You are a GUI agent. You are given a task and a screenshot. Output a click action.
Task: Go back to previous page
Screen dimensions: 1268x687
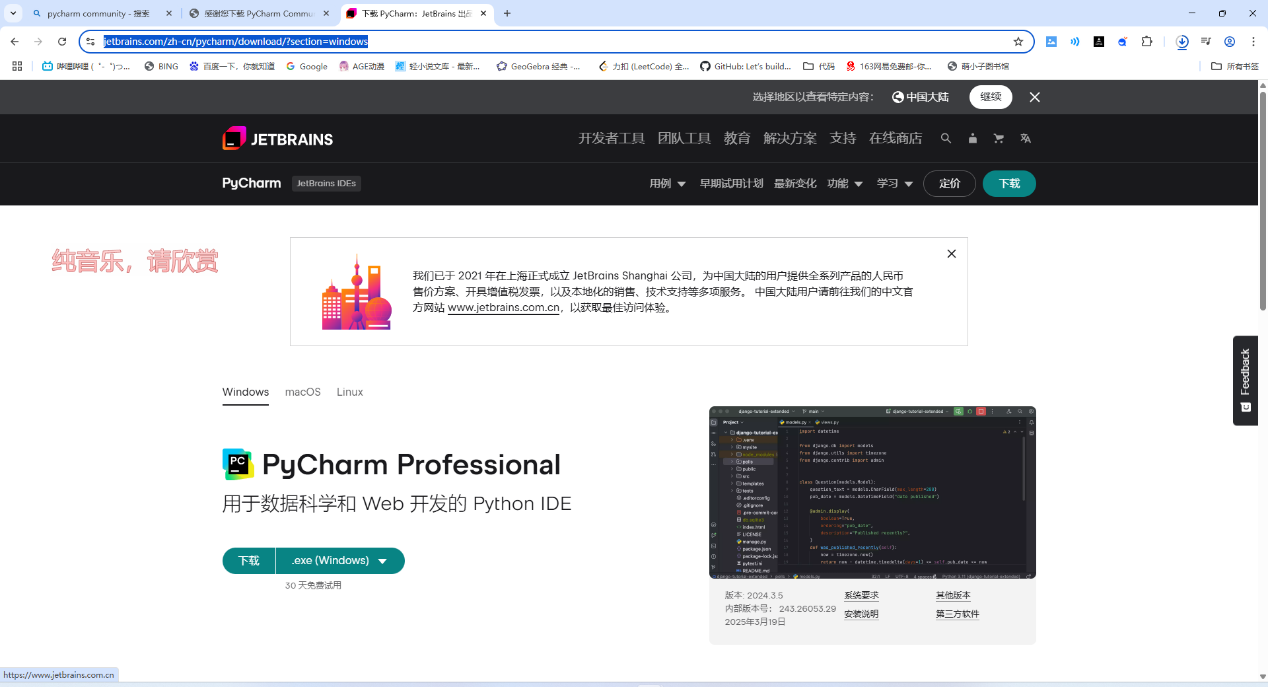14,42
